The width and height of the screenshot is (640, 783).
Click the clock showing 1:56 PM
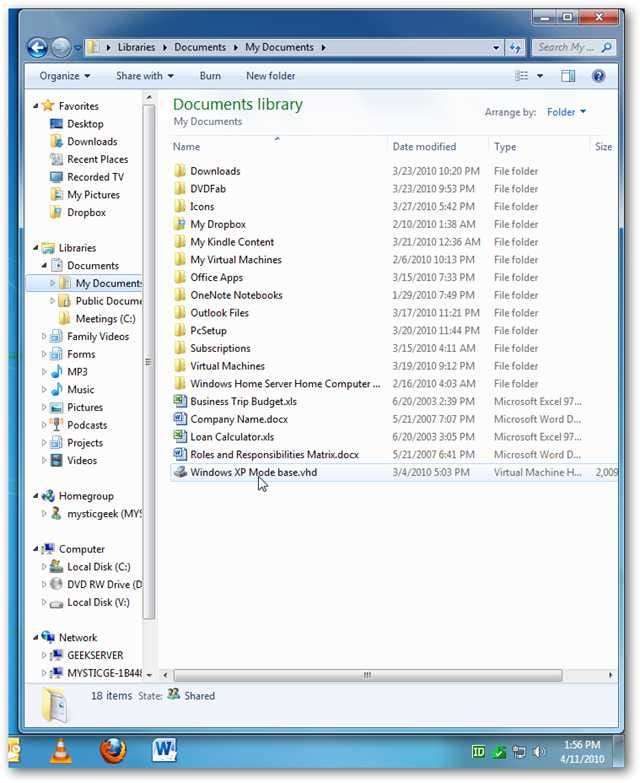point(582,745)
